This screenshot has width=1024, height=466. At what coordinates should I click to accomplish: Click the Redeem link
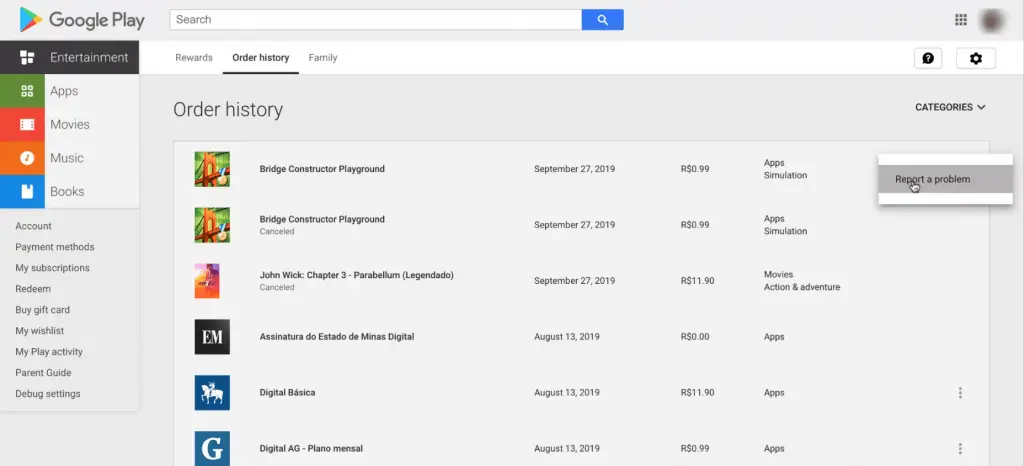(x=33, y=288)
